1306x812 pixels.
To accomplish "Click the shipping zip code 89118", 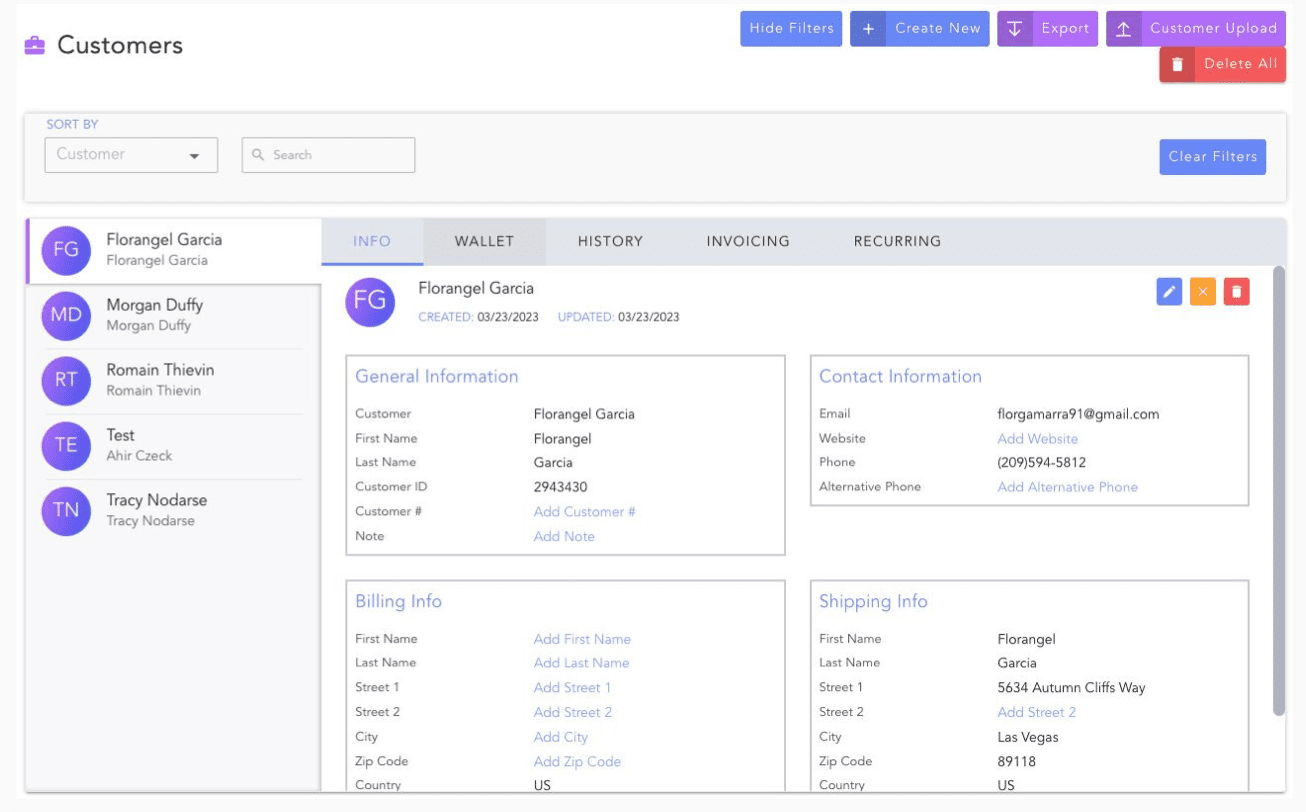I will [1016, 762].
